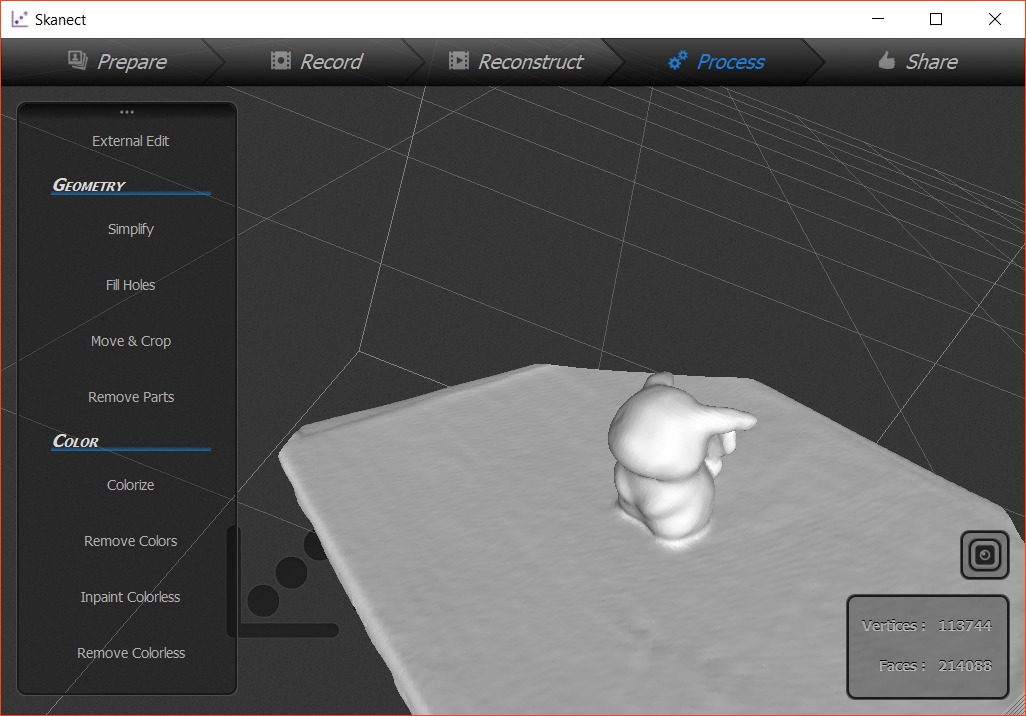Switch to the Prepare tab
The height and width of the screenshot is (716, 1026).
coord(118,62)
